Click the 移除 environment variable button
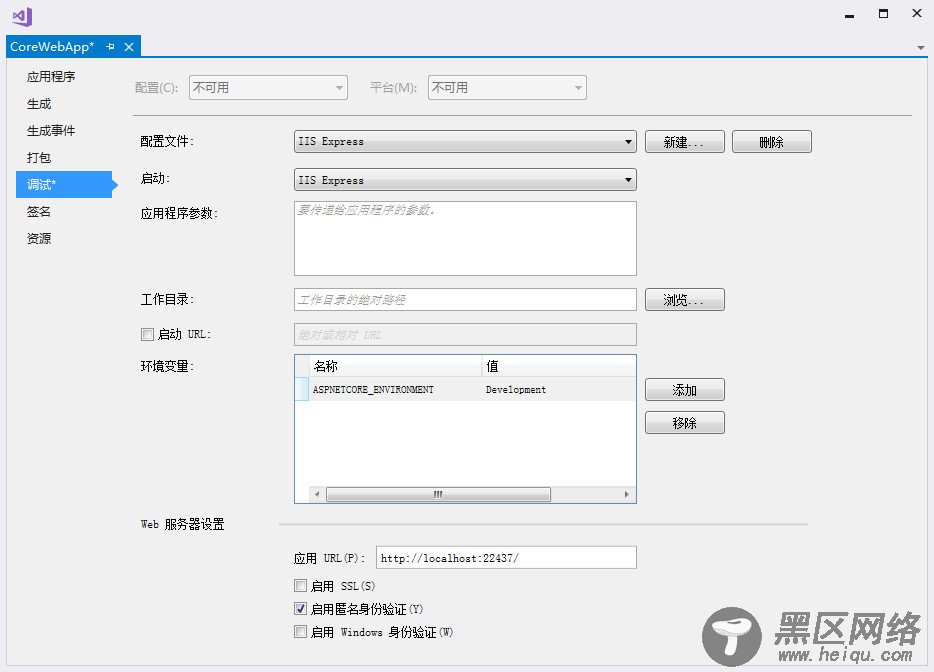 pyautogui.click(x=684, y=422)
